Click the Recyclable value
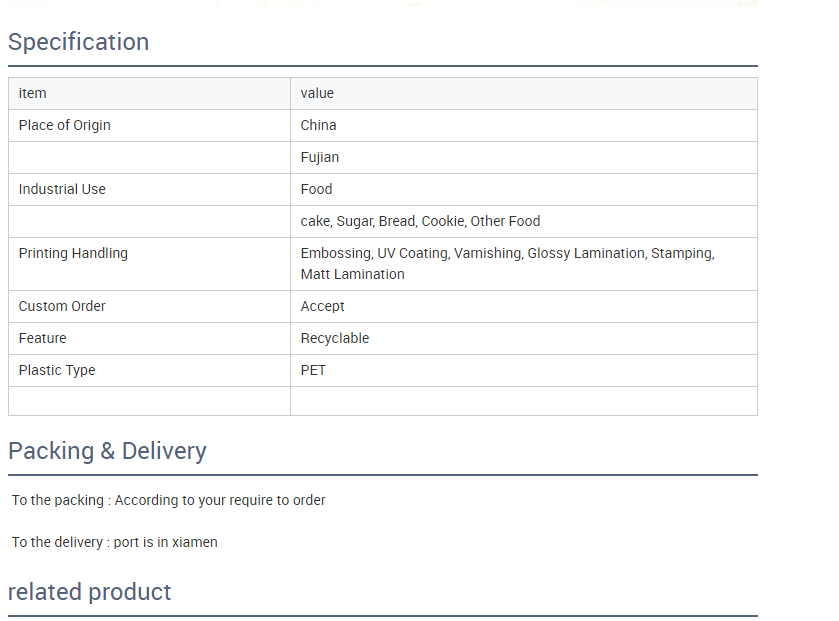839x621 pixels. tap(334, 338)
